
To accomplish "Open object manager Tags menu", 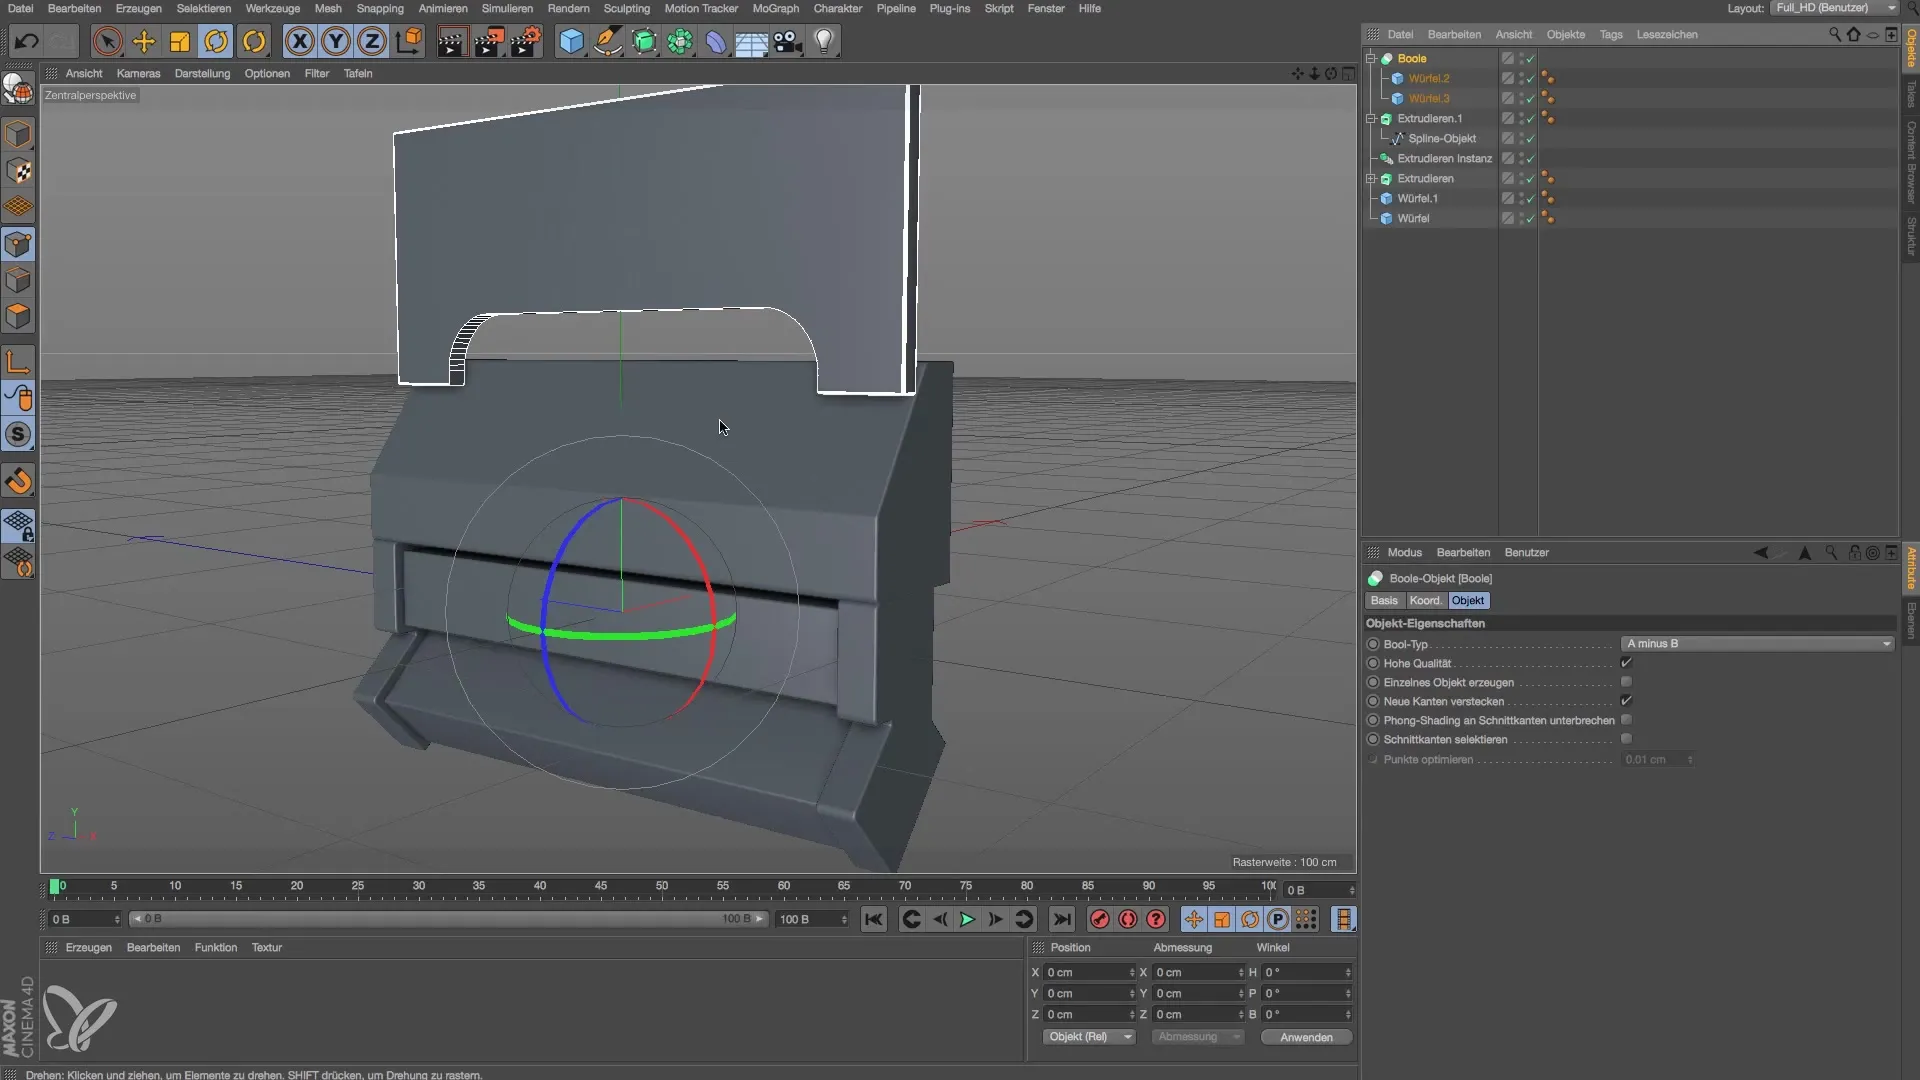I will (x=1610, y=34).
